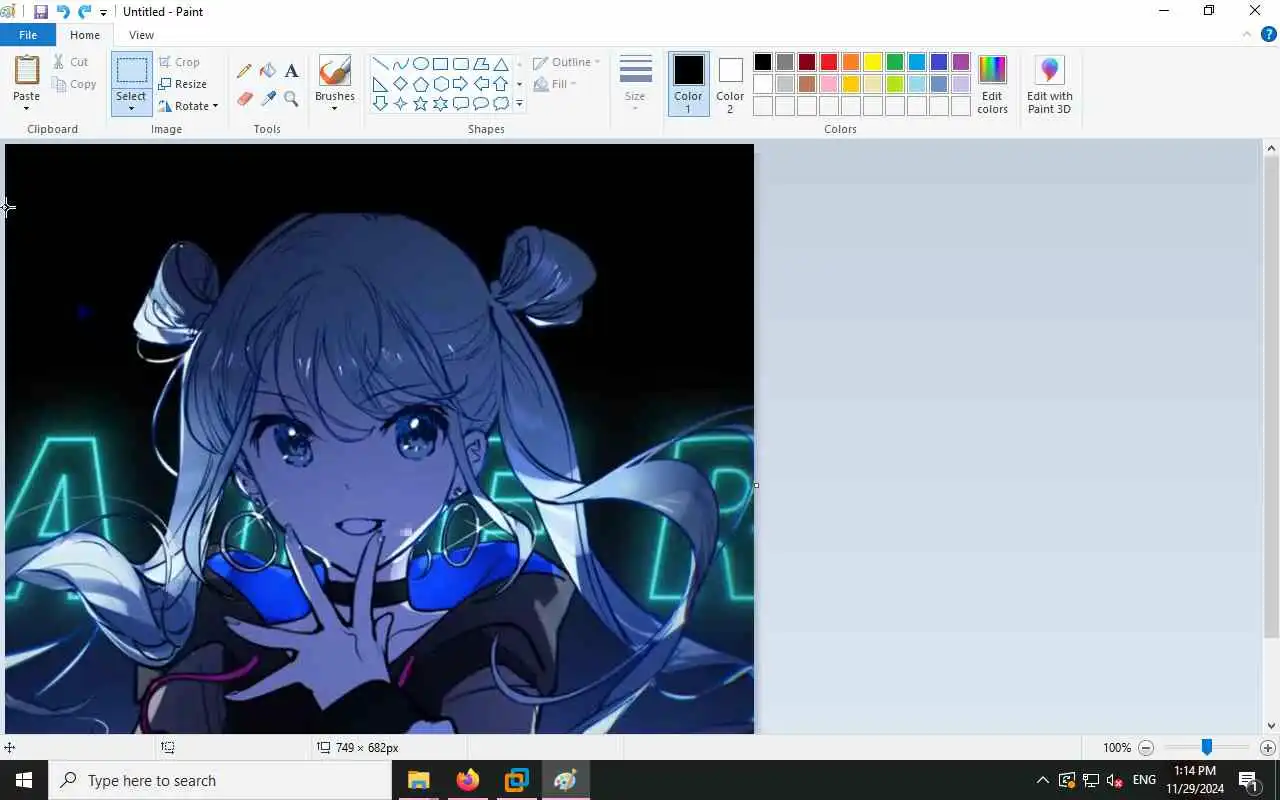Viewport: 1280px width, 800px height.
Task: Click the Windows search box
Action: click(220, 780)
